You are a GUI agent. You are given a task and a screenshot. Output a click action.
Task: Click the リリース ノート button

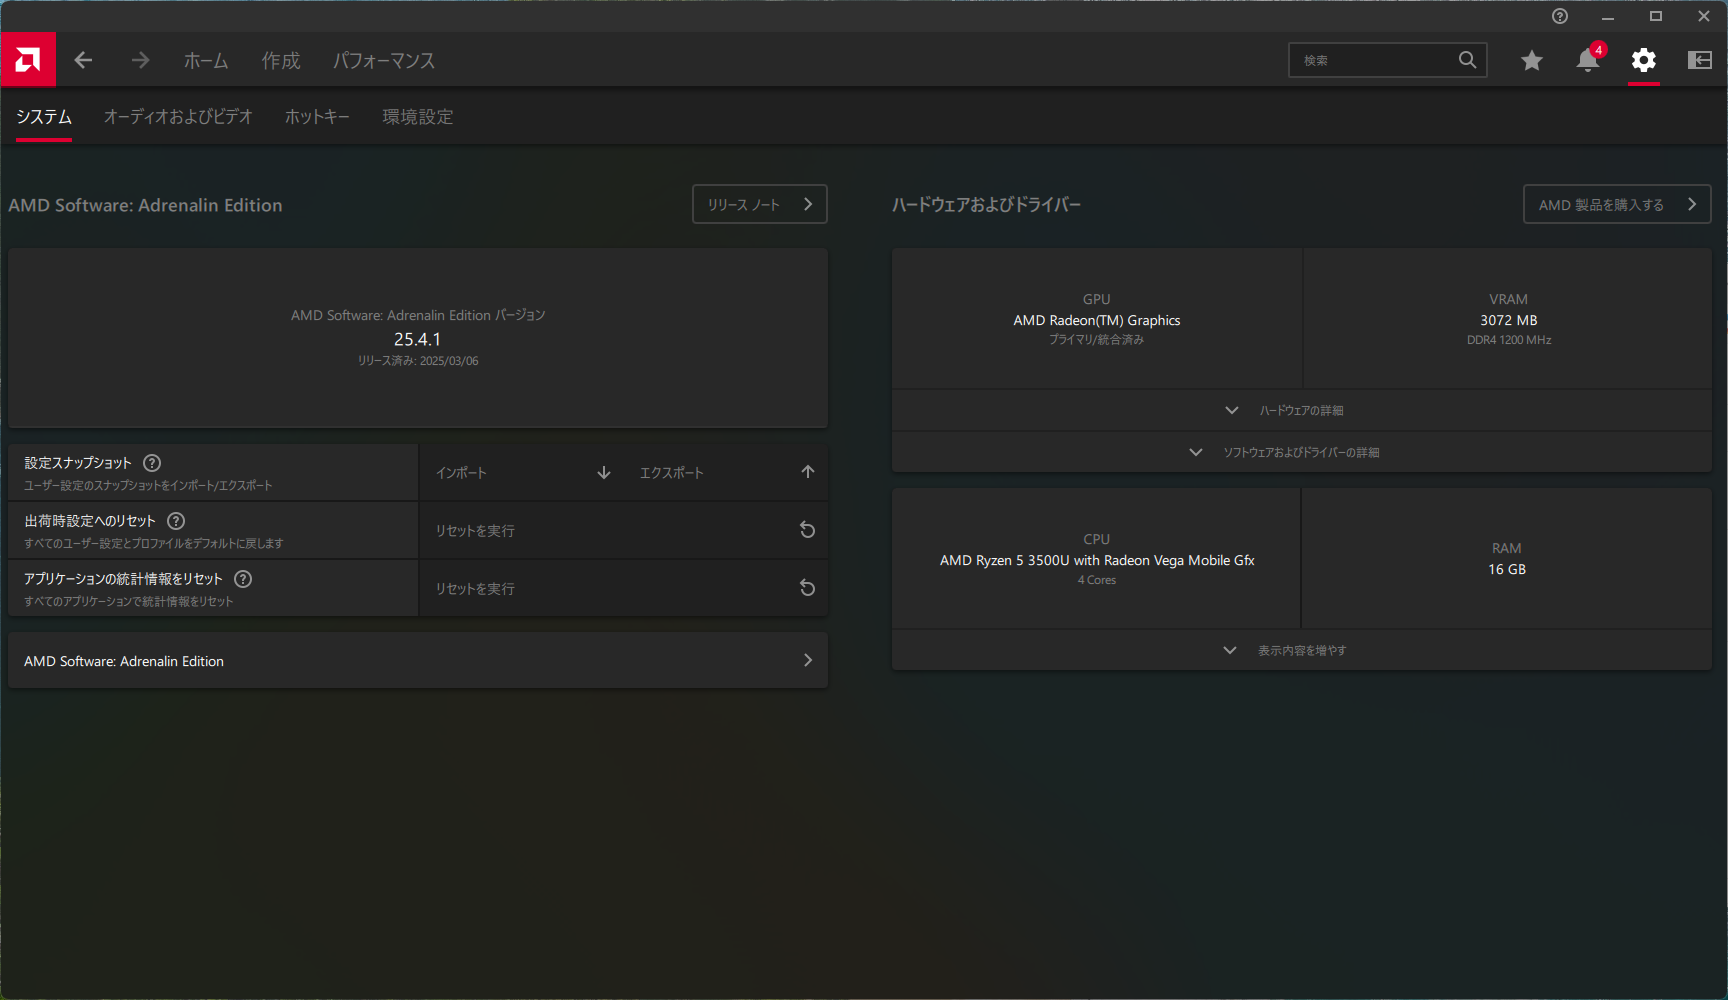759,204
